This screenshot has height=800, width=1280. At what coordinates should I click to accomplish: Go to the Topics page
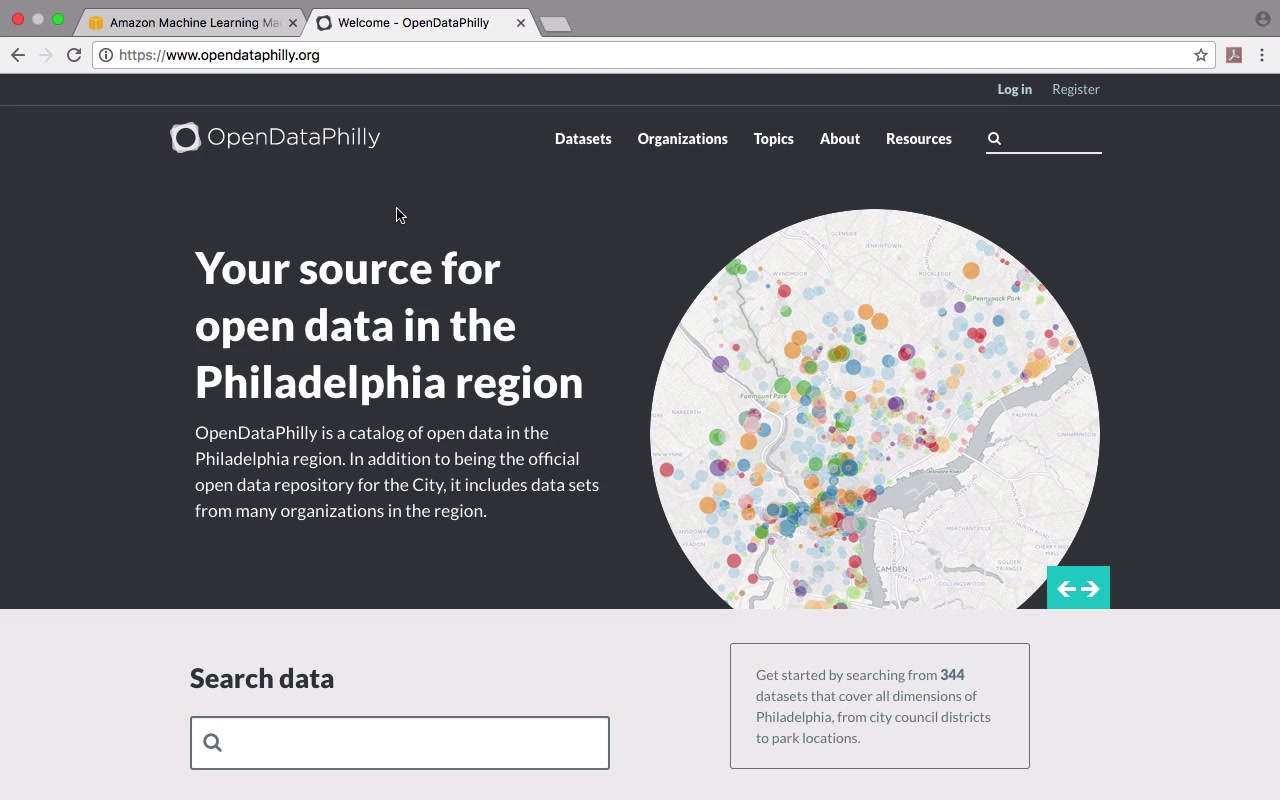point(774,139)
